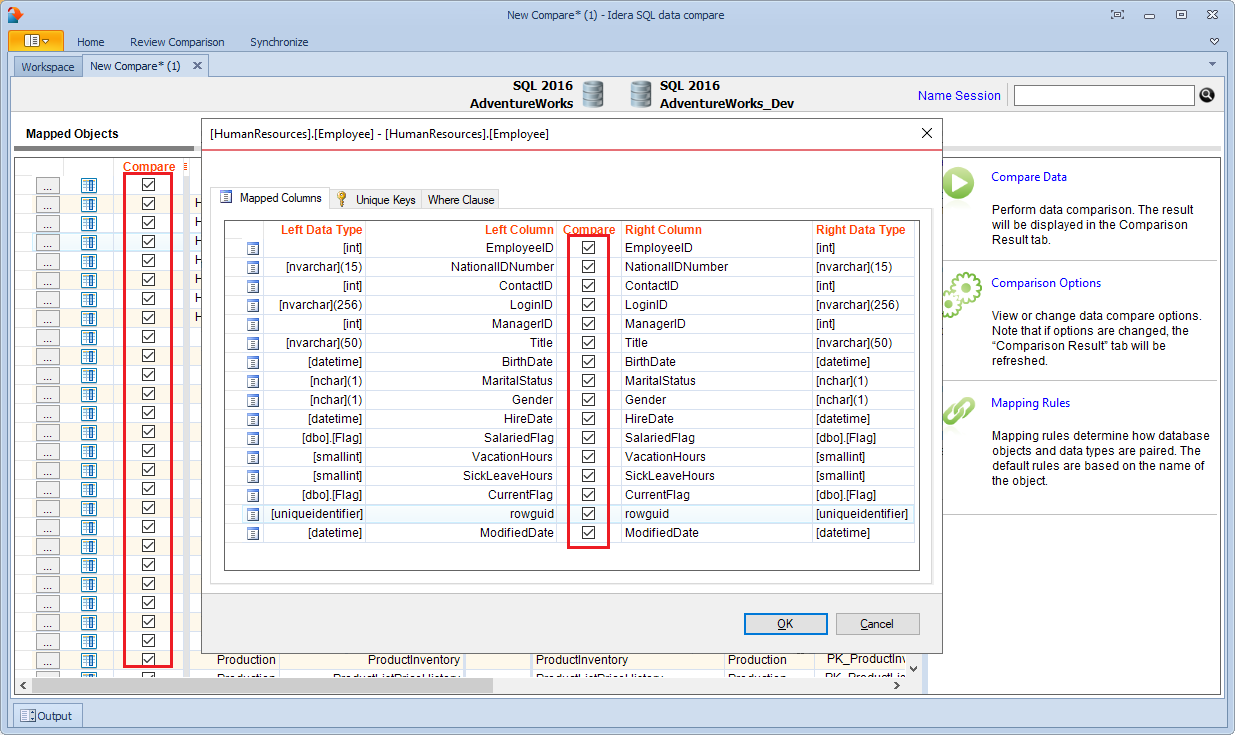Uncheck Compare for EmployeeID column
The image size is (1235, 735).
coord(588,247)
